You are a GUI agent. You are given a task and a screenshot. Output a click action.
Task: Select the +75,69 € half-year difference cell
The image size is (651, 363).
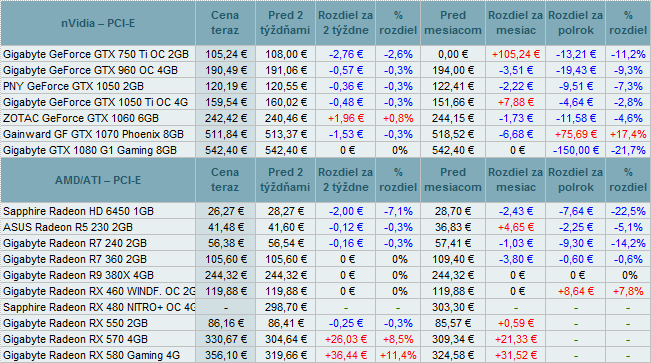[575, 134]
